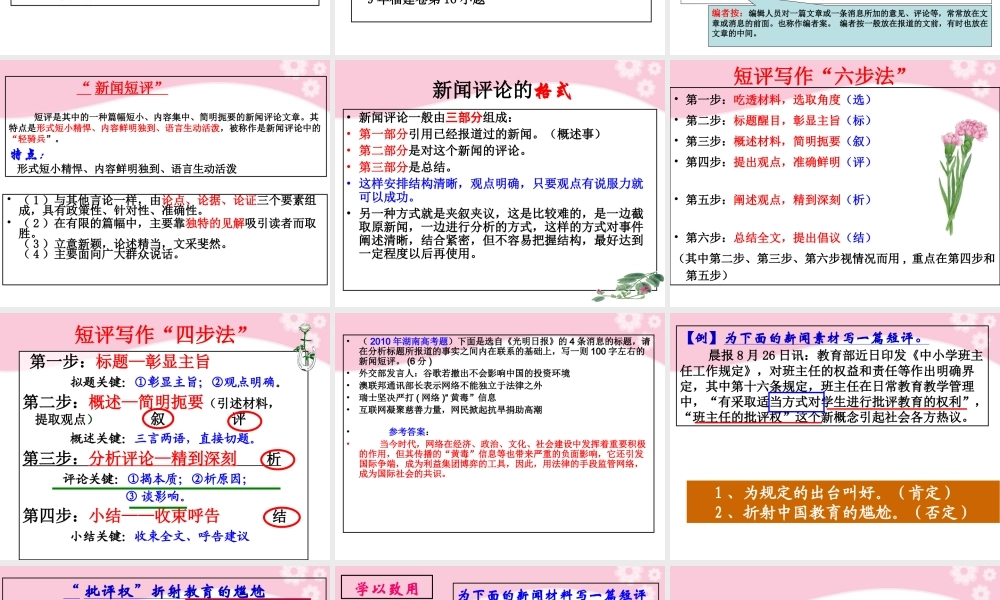Click the orange box line 1、为规定的出台叫好。（肯定）
The width and height of the screenshot is (1000, 600).
coord(834,493)
